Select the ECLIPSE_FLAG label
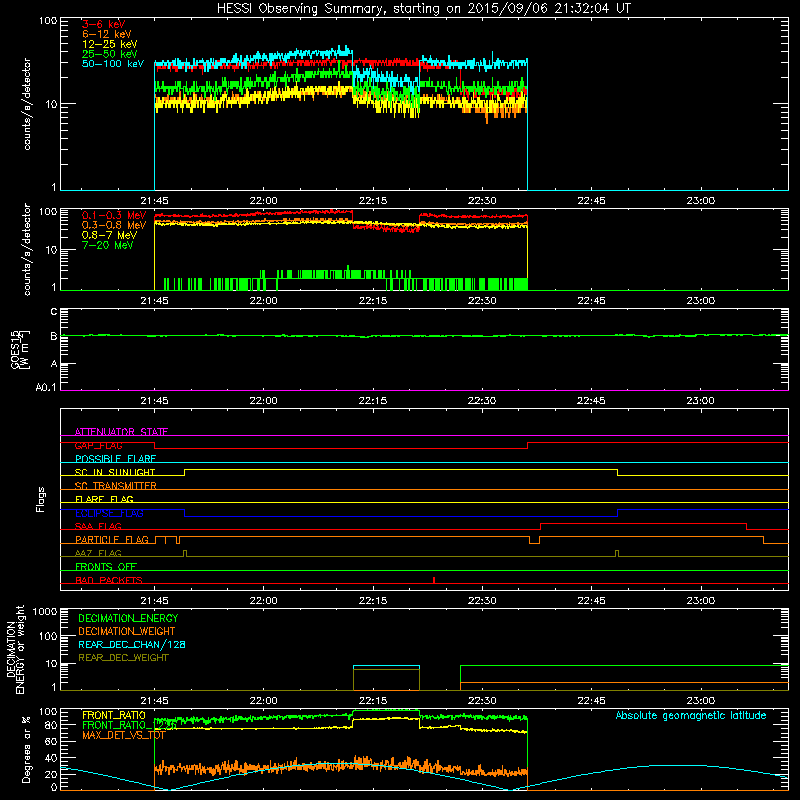This screenshot has width=800, height=800. [109, 513]
